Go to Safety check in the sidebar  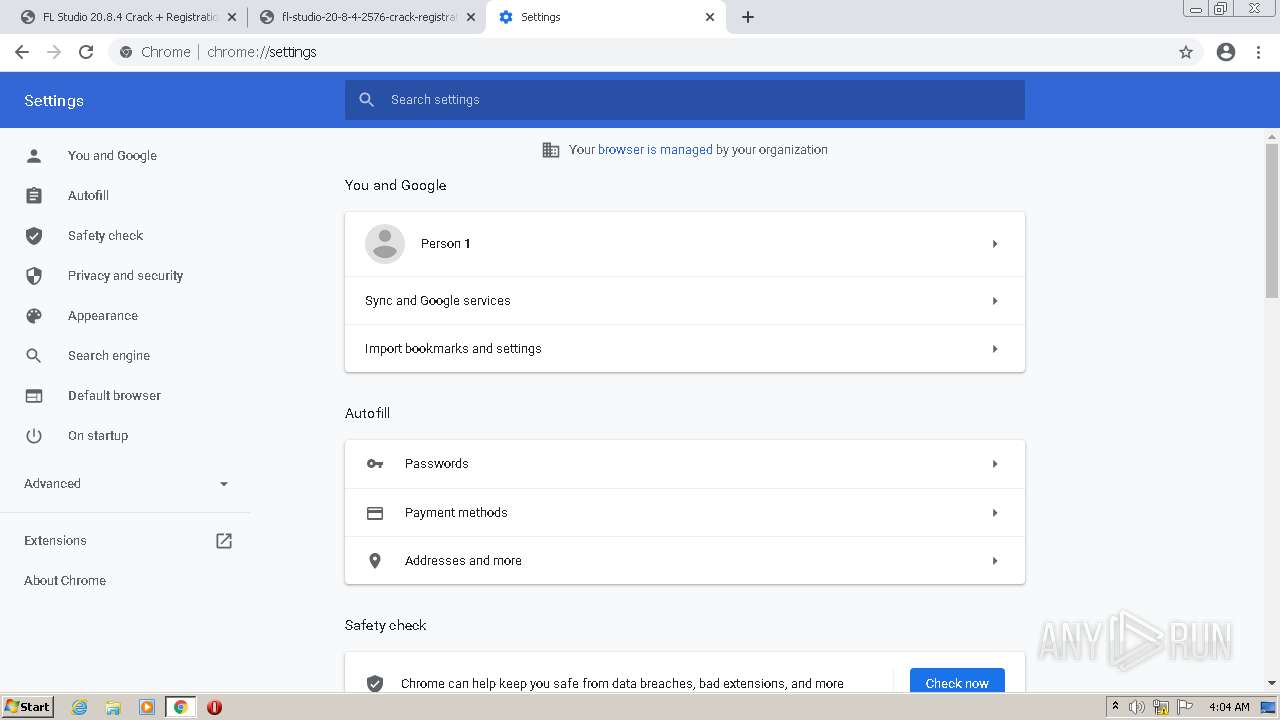pos(105,235)
